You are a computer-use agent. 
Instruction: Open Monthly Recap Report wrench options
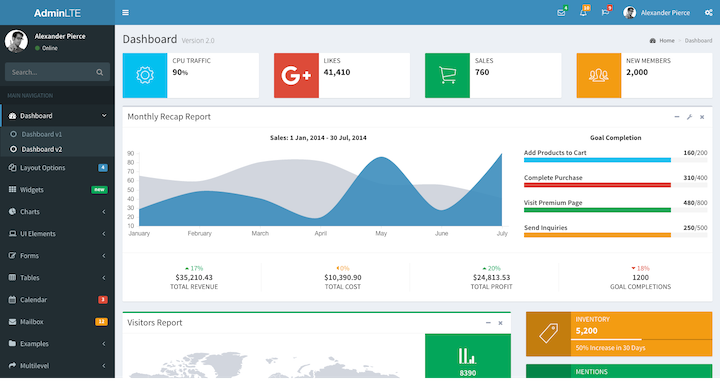[x=689, y=117]
